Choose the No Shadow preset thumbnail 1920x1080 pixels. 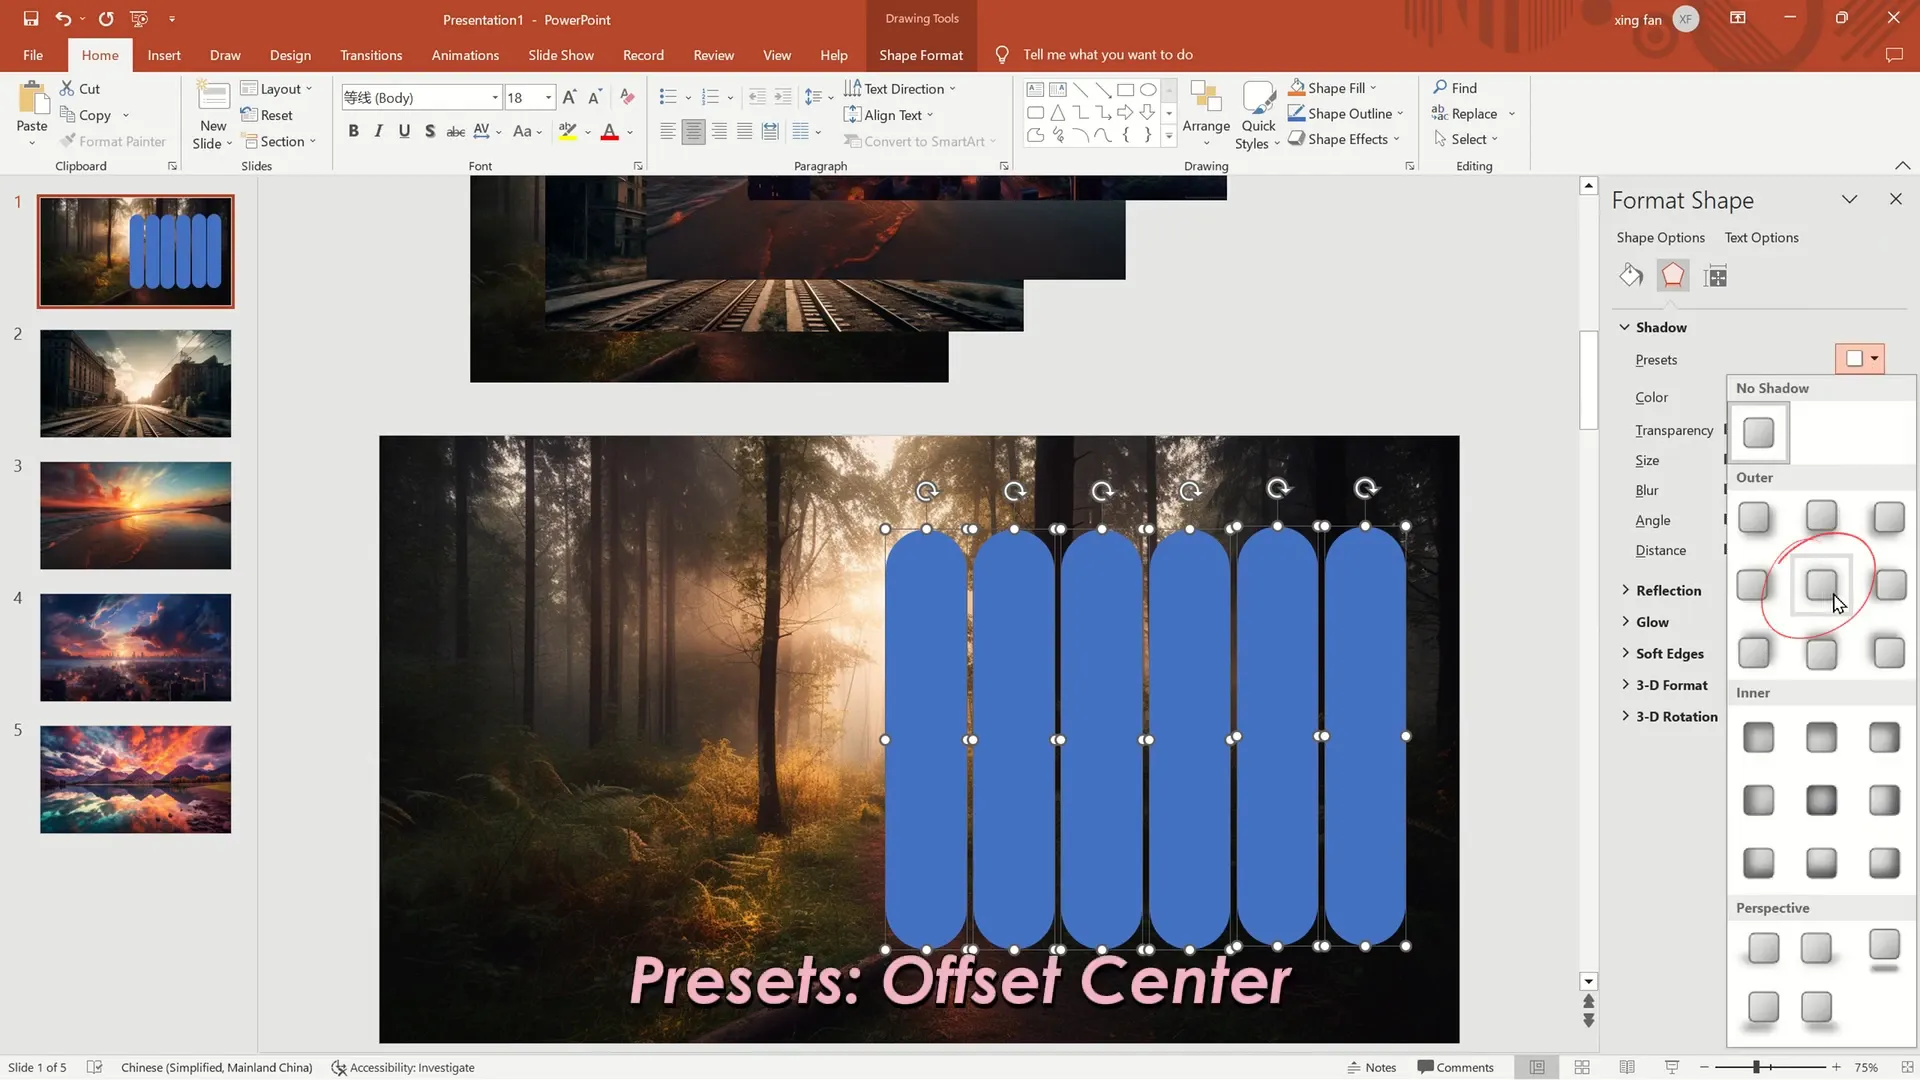click(1758, 433)
